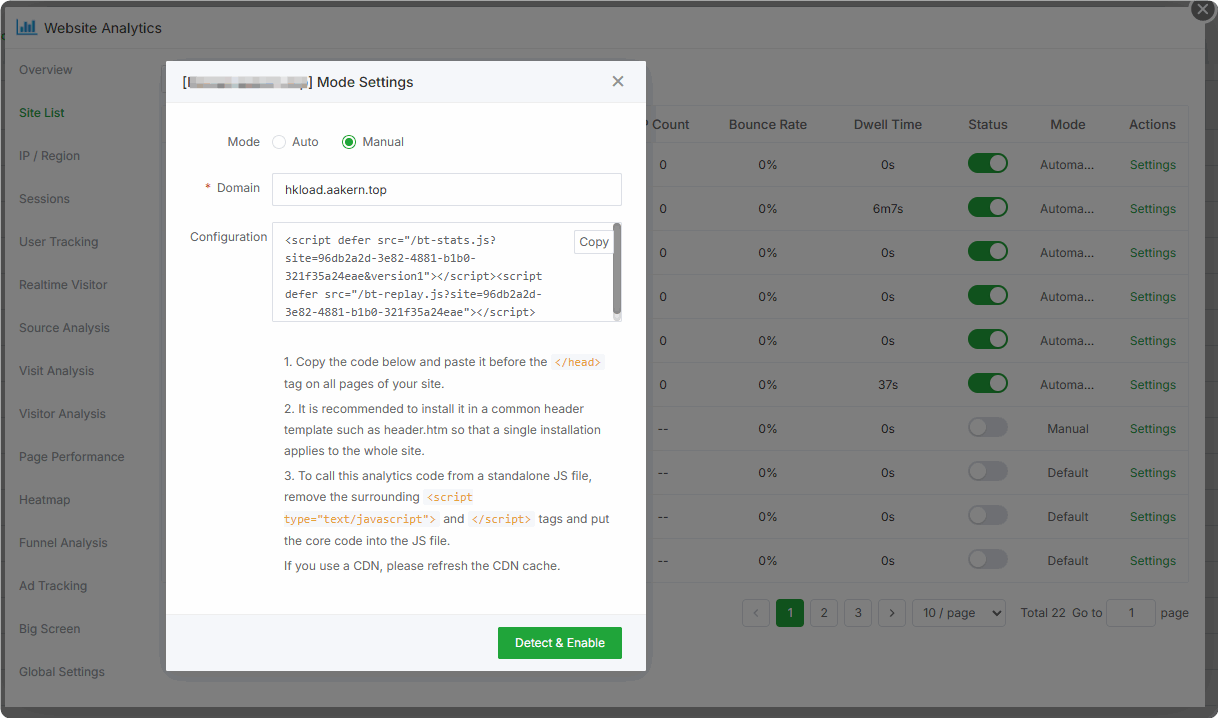Open Realtime Visitor in the sidebar

(63, 285)
